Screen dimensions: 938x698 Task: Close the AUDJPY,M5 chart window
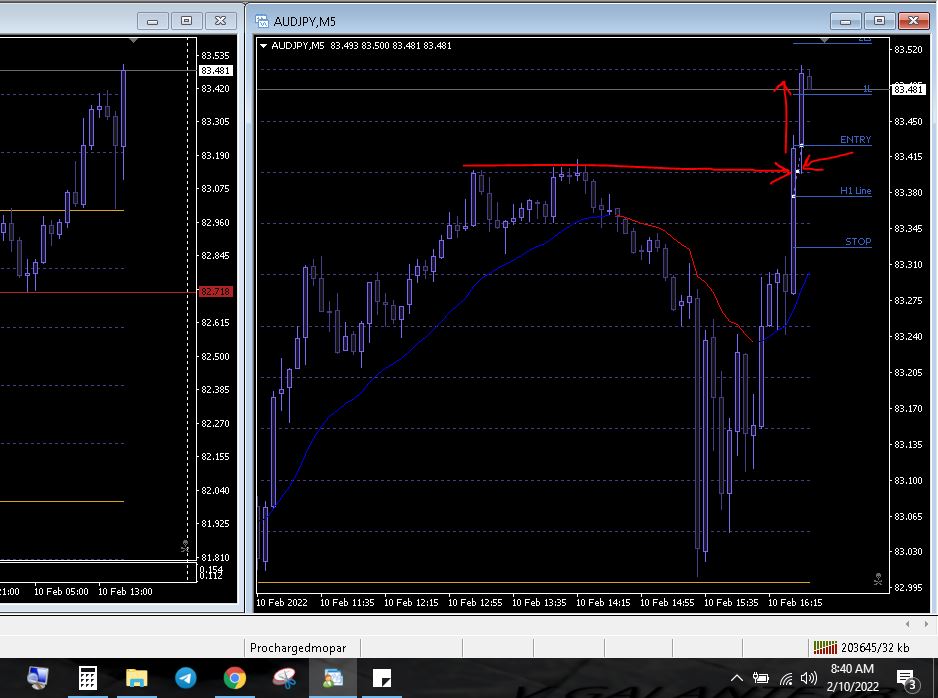click(913, 21)
